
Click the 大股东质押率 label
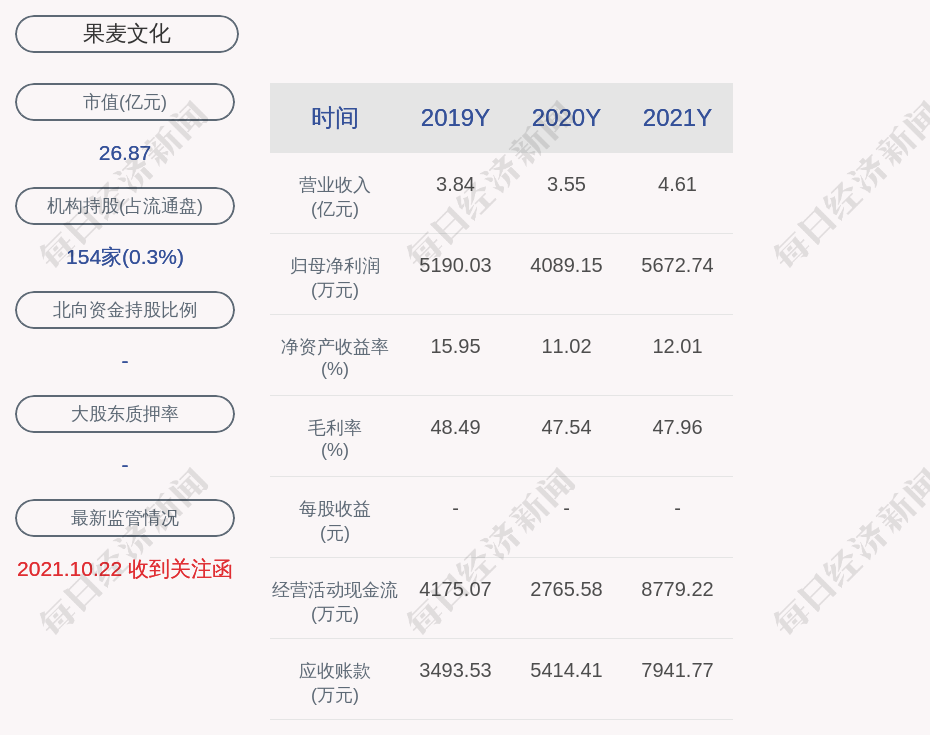tap(125, 414)
